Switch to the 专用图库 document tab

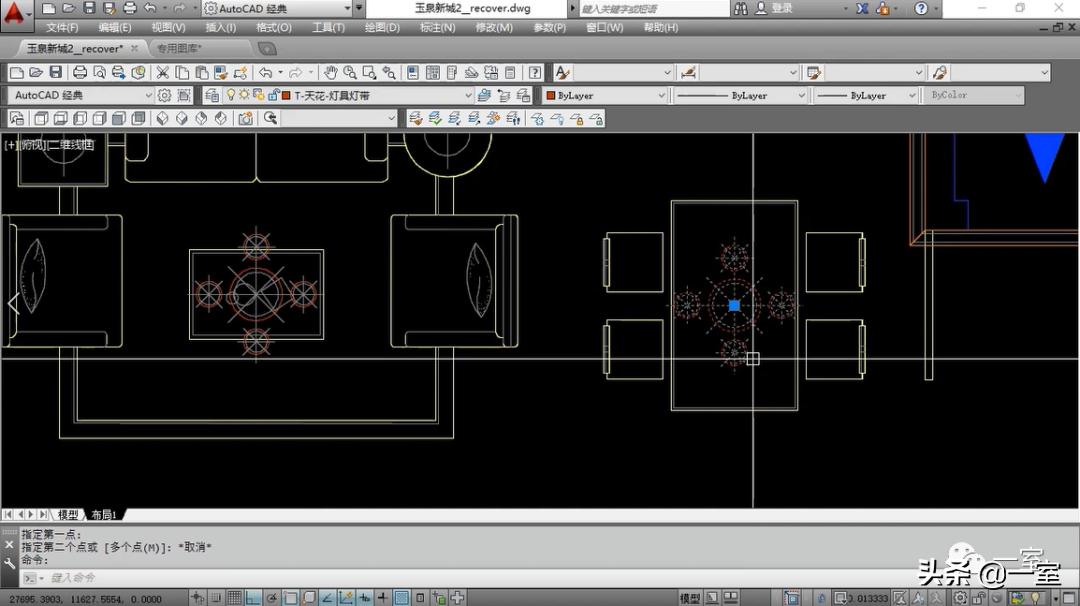(178, 48)
